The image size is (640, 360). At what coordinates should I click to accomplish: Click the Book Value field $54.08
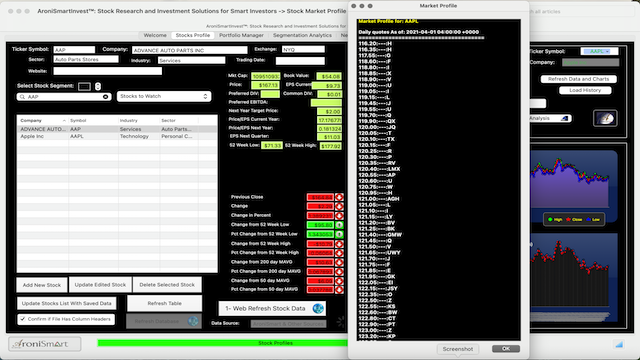[329, 76]
